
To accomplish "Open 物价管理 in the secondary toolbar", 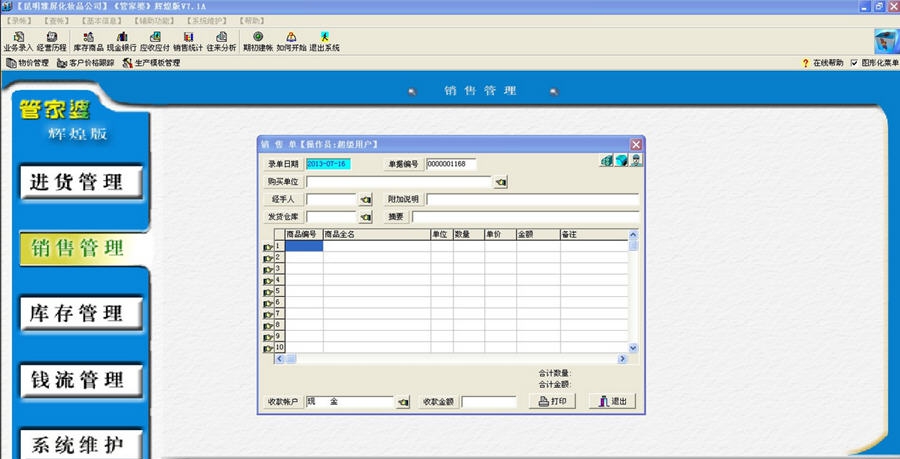I will 27,63.
